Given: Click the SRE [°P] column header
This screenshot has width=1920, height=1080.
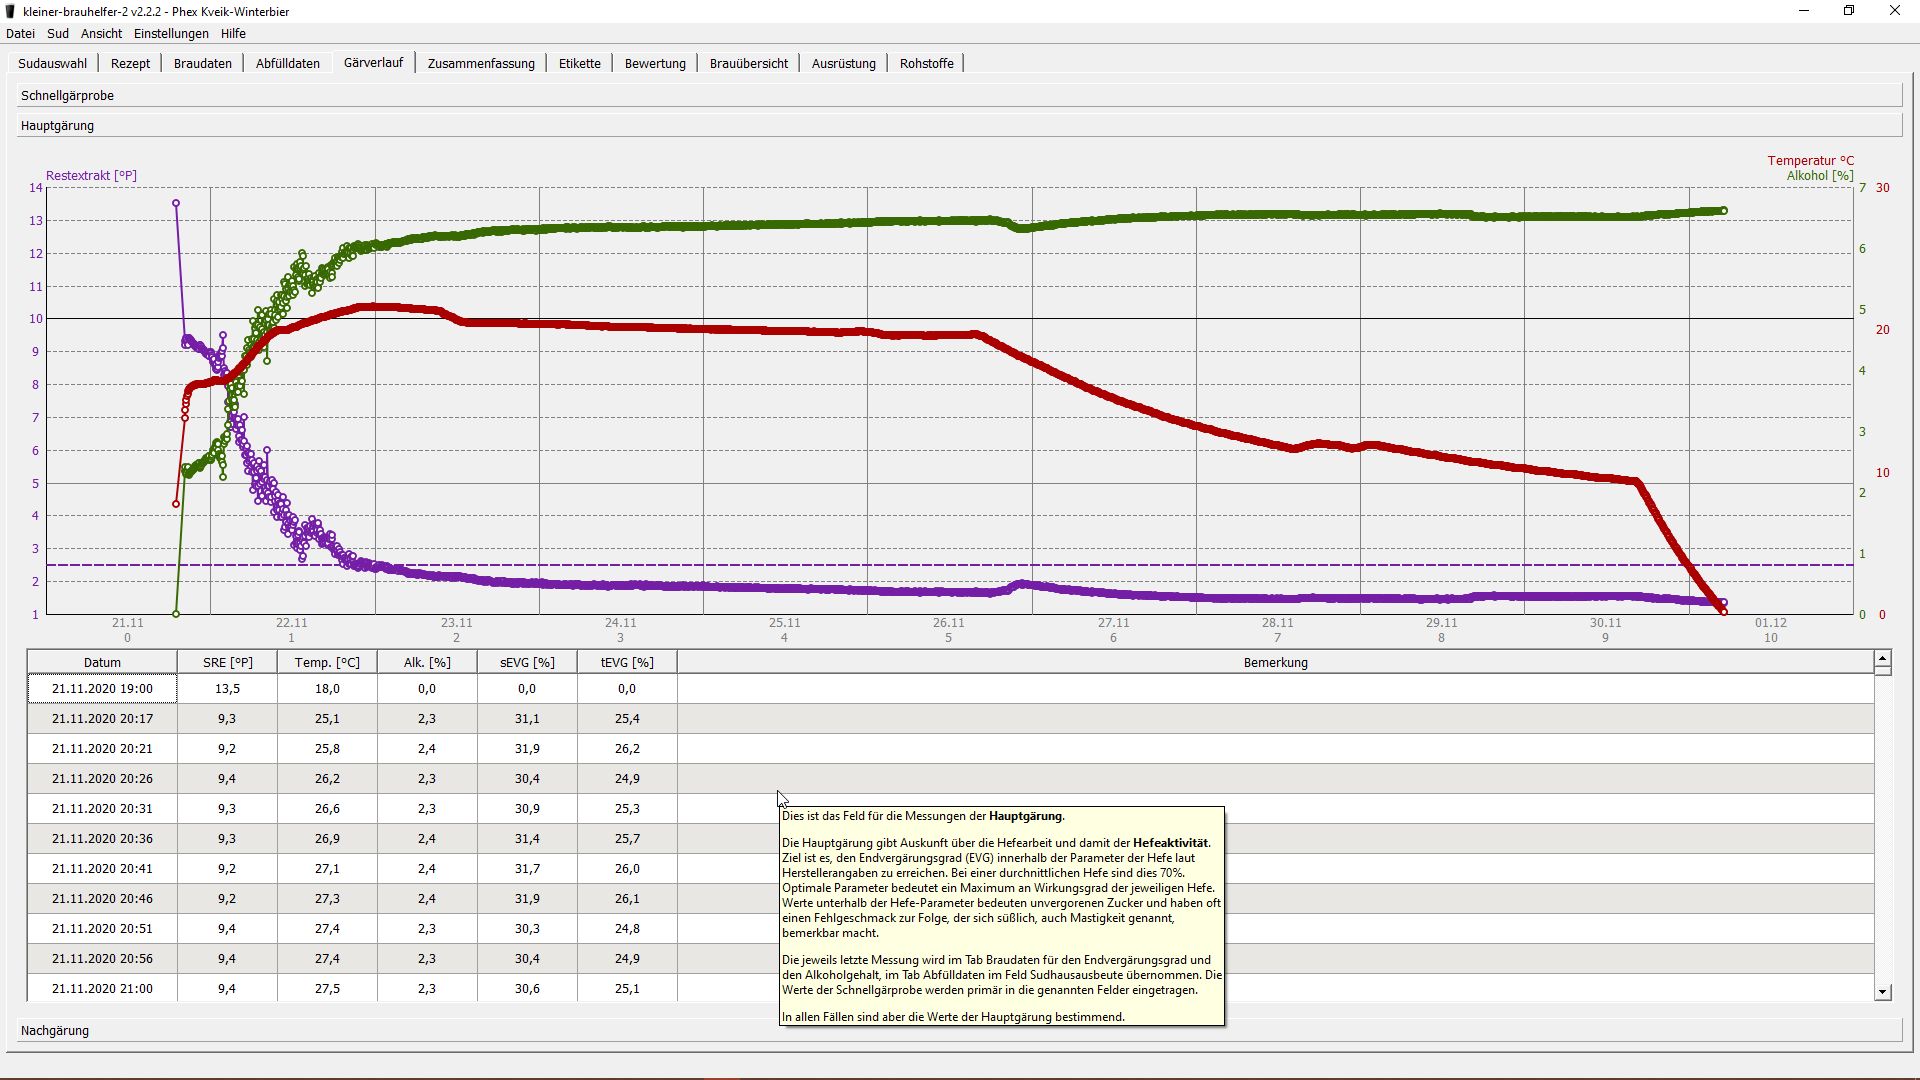Looking at the screenshot, I should pos(227,662).
